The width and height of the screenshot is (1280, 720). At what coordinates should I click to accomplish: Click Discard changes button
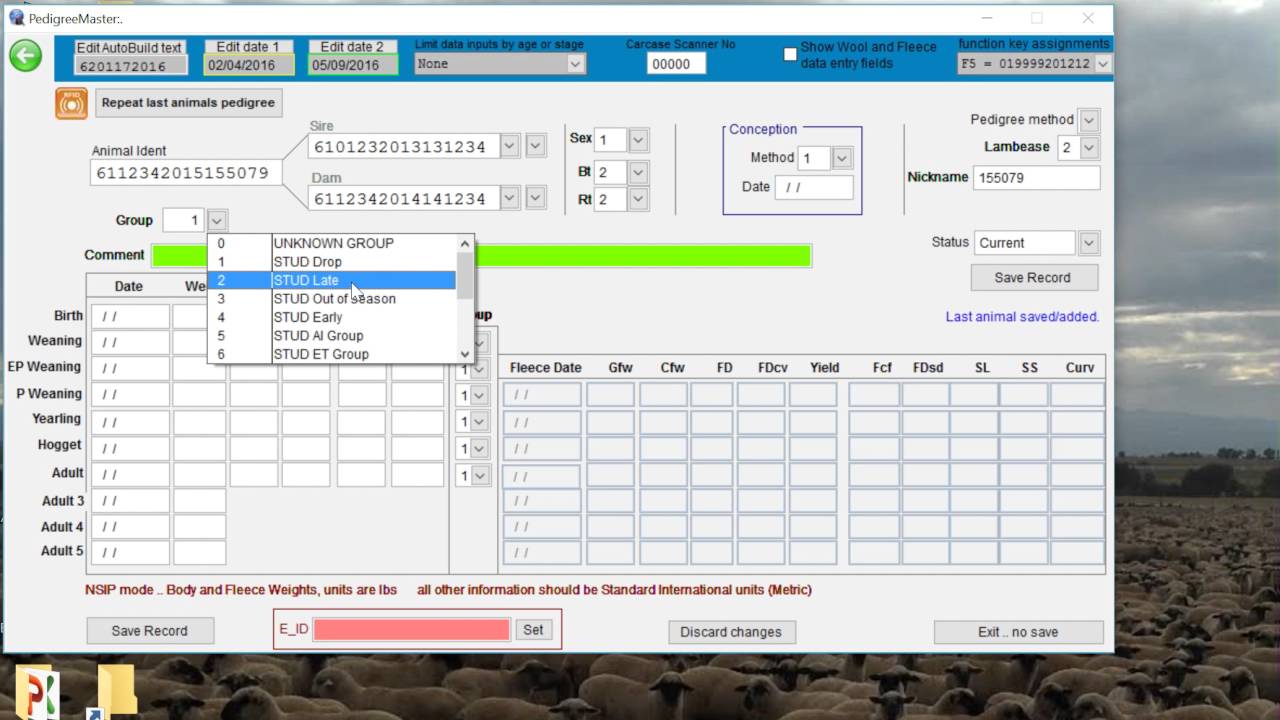tap(731, 632)
